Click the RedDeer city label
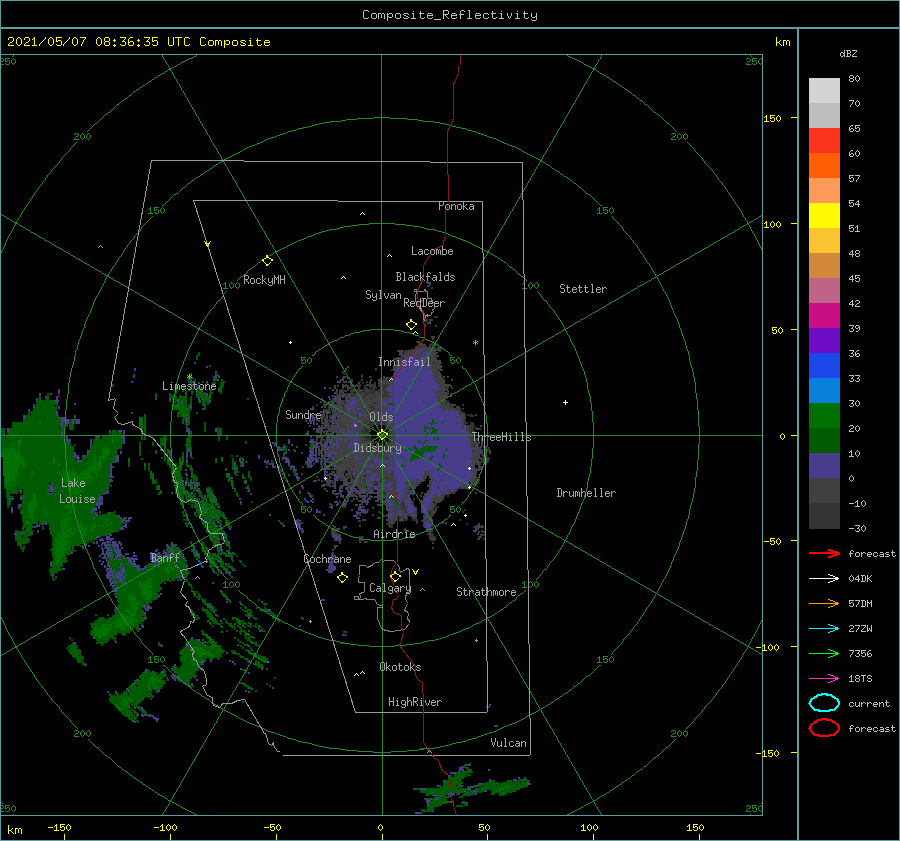Screen dimensions: 900x841 tap(424, 303)
